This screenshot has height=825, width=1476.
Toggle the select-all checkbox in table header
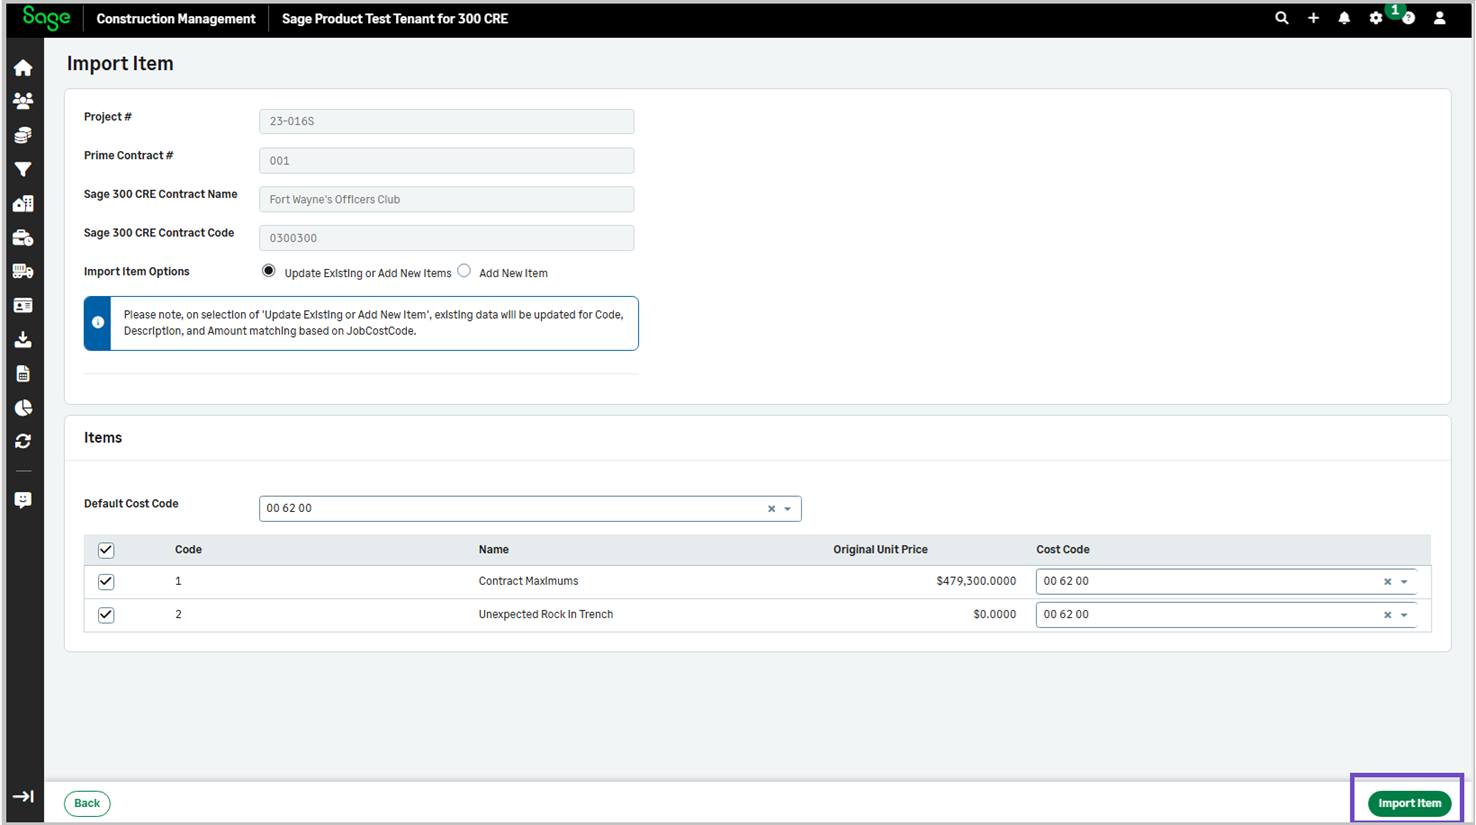pos(106,550)
